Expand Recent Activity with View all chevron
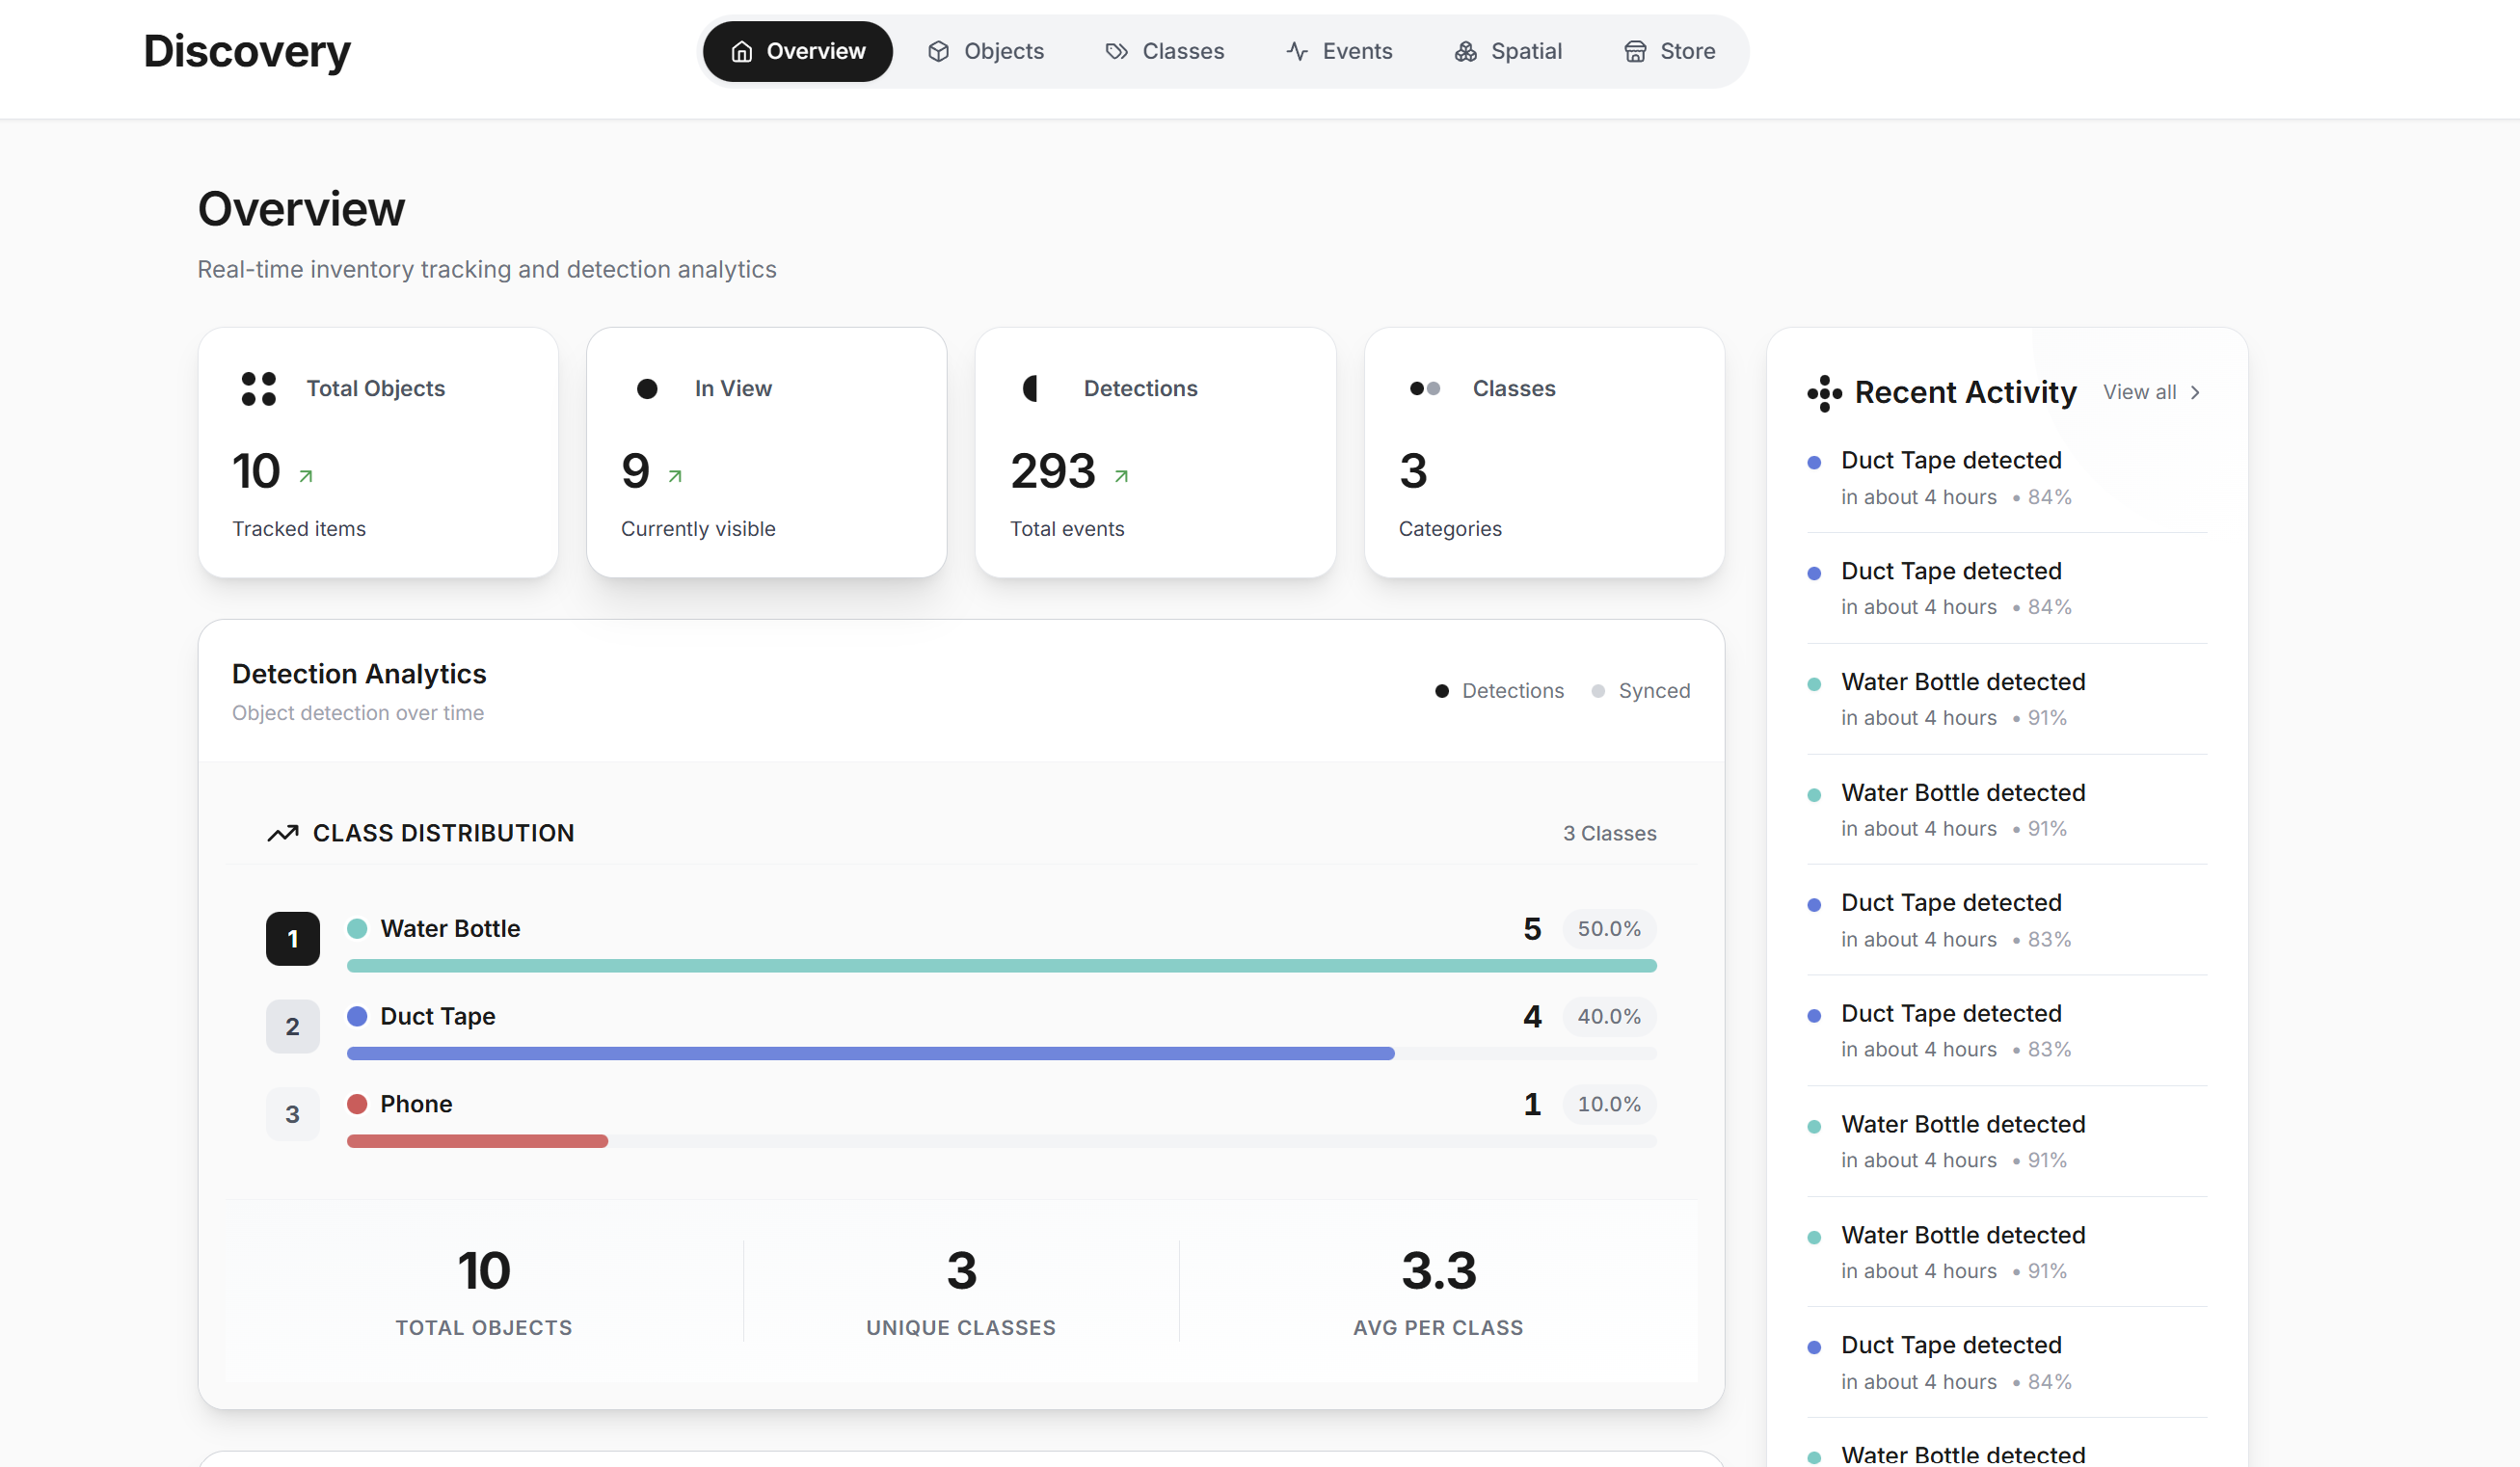This screenshot has height=1467, width=2520. (x=2195, y=392)
